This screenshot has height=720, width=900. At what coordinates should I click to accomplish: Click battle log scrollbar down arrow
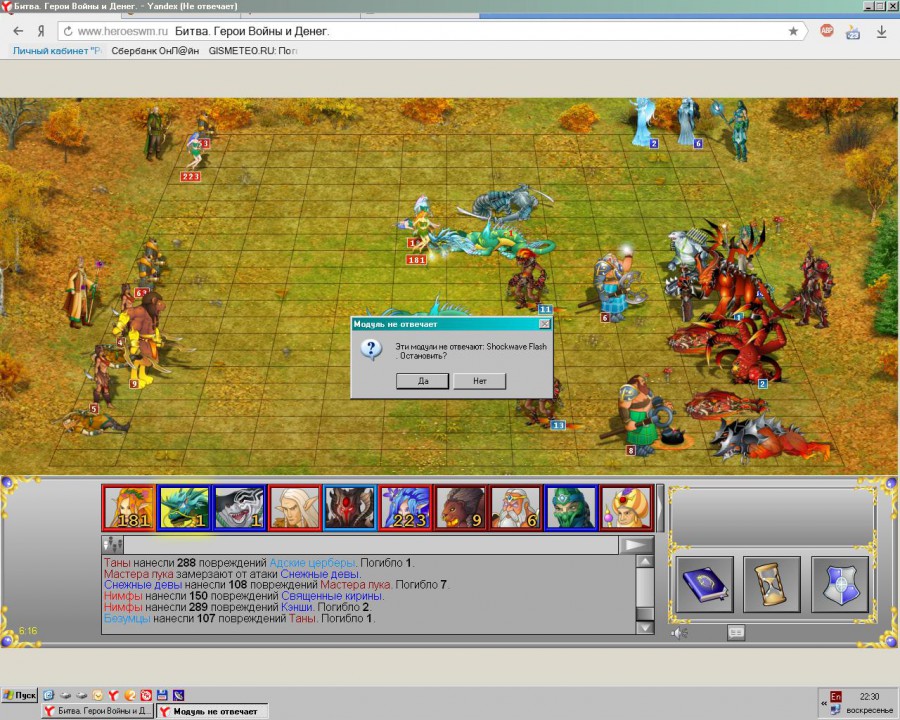click(645, 627)
